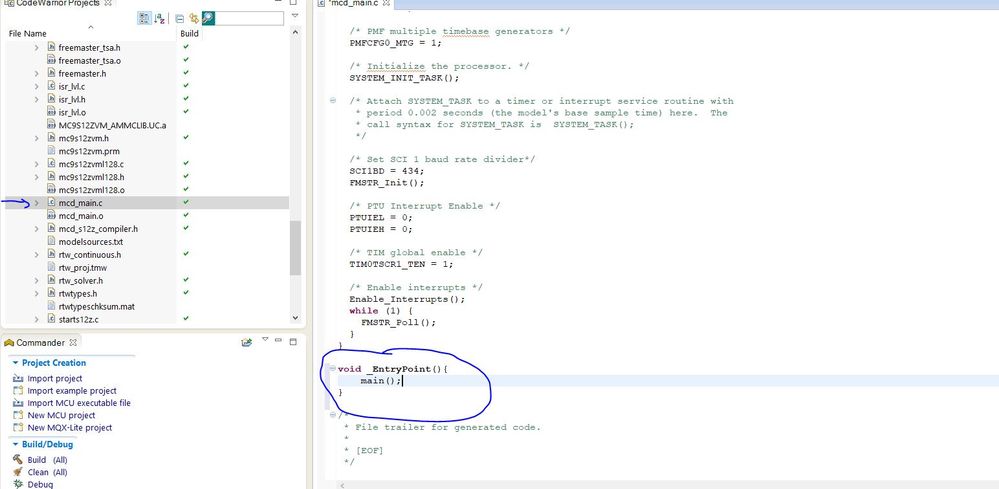Viewport: 999px width, 489px height.
Task: Click the freemaster_tsa.o object file icon
Action: [x=52, y=60]
